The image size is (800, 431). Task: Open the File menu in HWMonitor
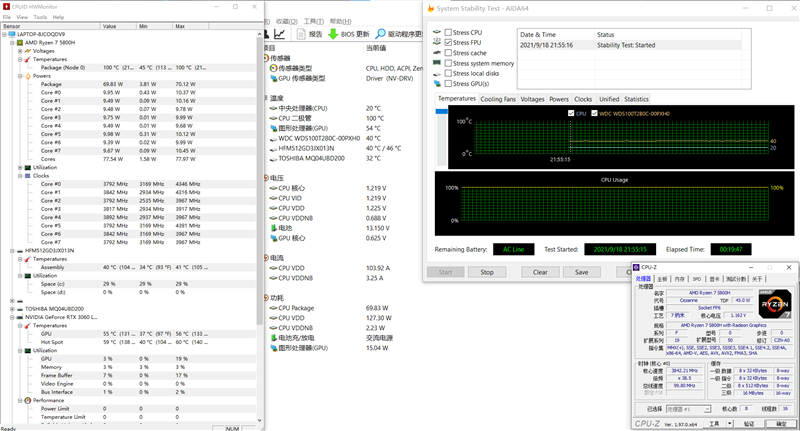[7, 17]
